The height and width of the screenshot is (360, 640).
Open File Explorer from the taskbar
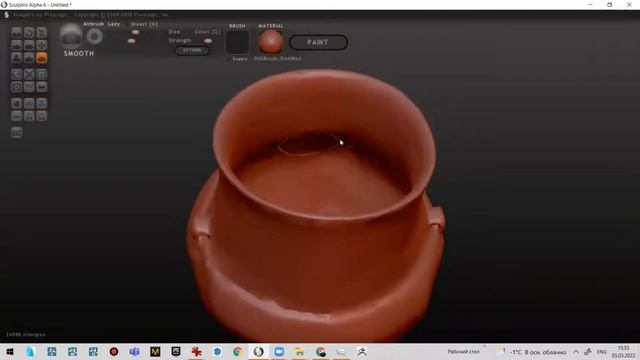(x=300, y=352)
